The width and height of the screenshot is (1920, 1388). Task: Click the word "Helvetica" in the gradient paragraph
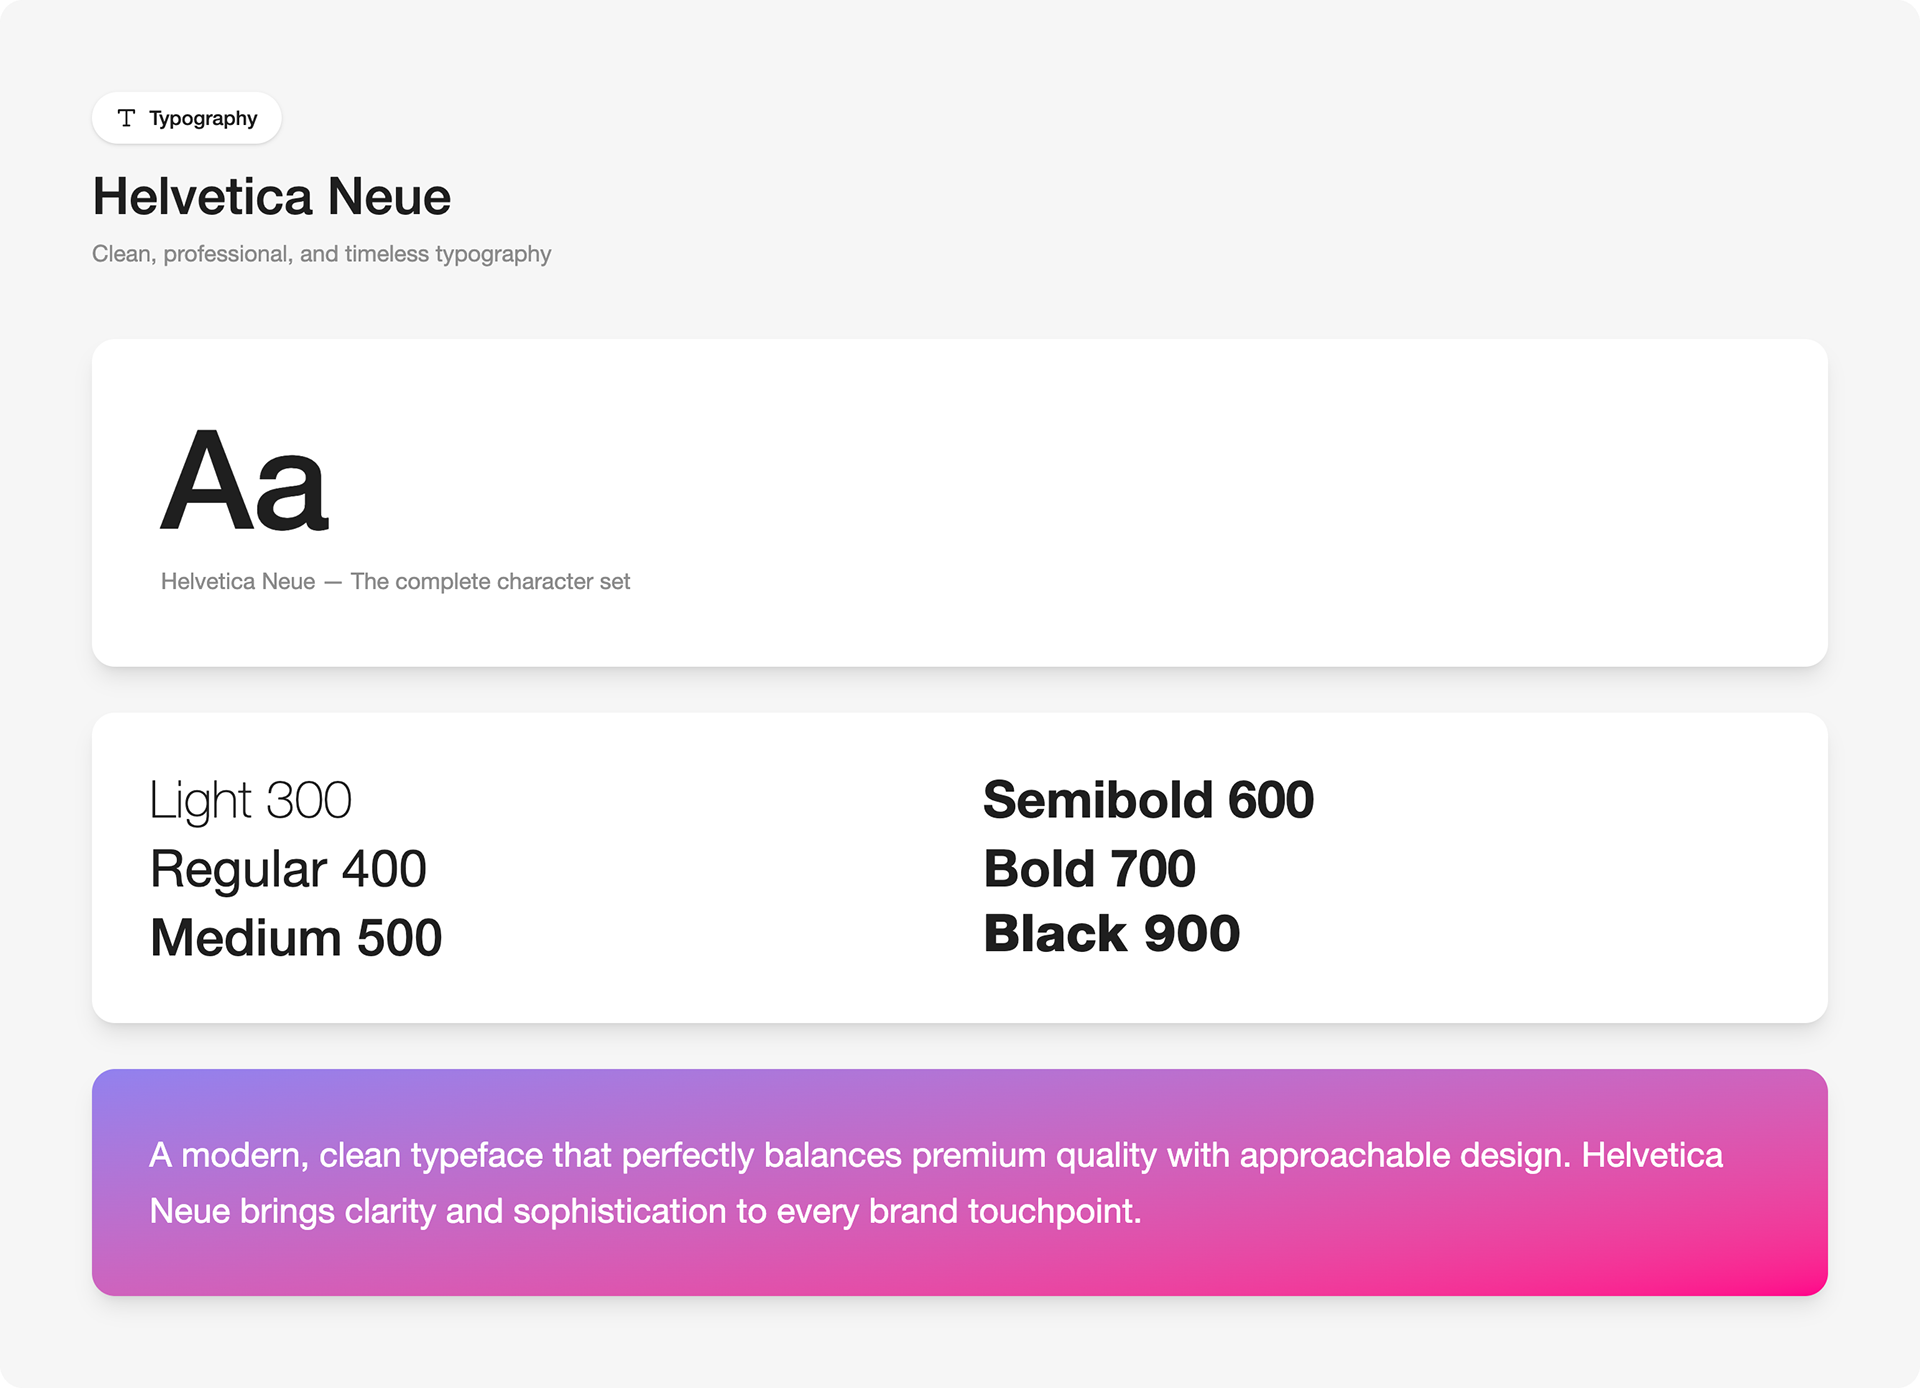coord(1652,1155)
